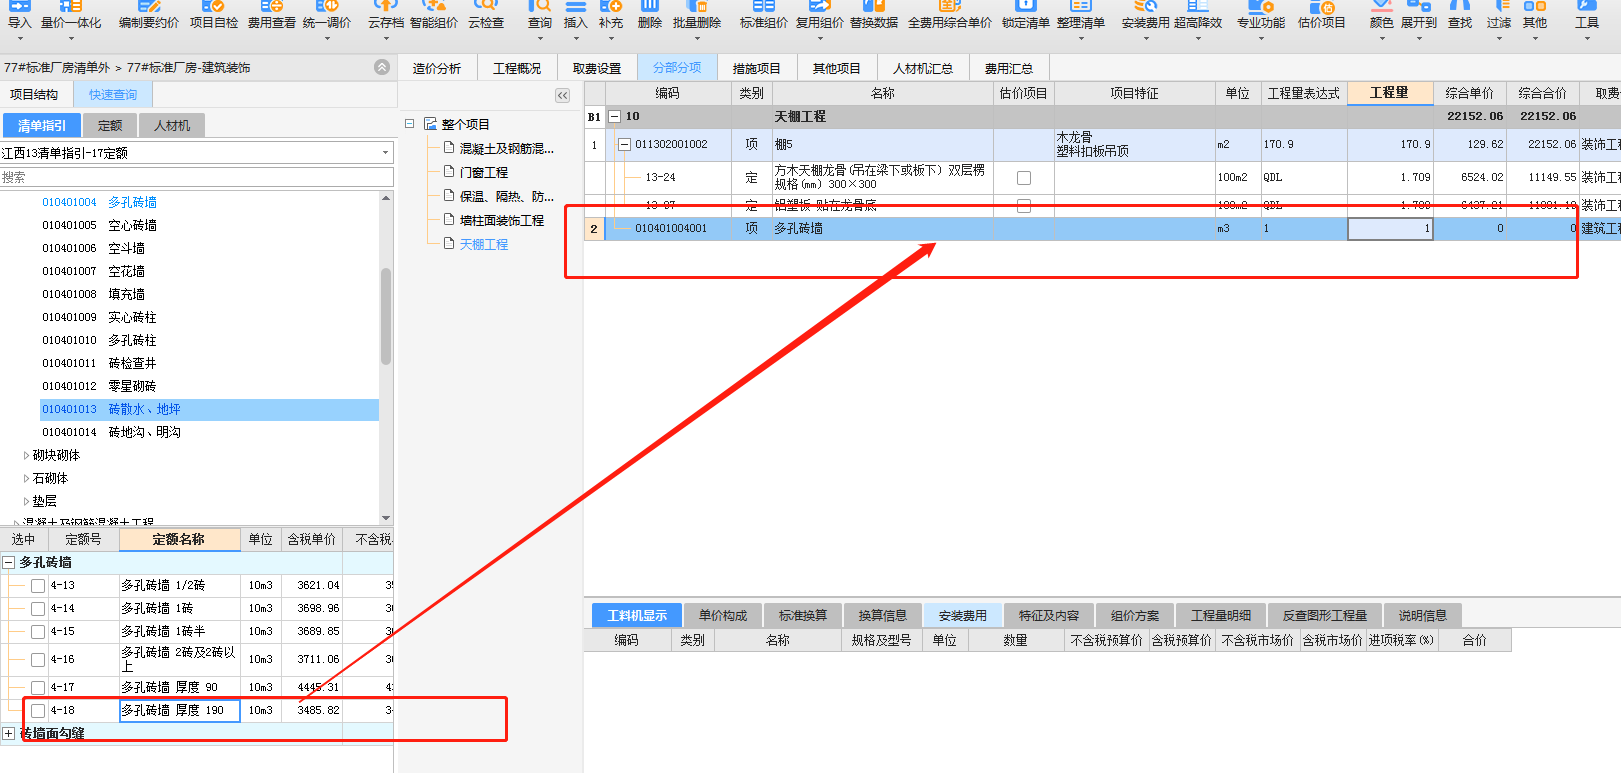Screen dimensions: 1621x773
Task: Expand the 石砌体 category
Action: coord(26,478)
